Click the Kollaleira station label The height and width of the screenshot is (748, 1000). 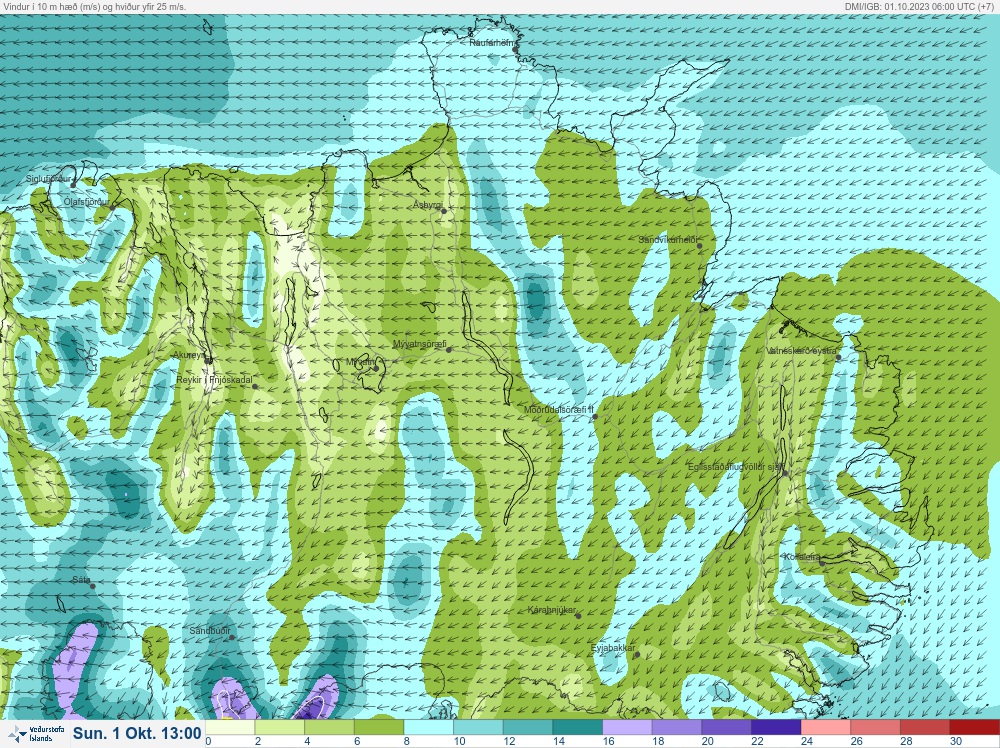coord(802,557)
